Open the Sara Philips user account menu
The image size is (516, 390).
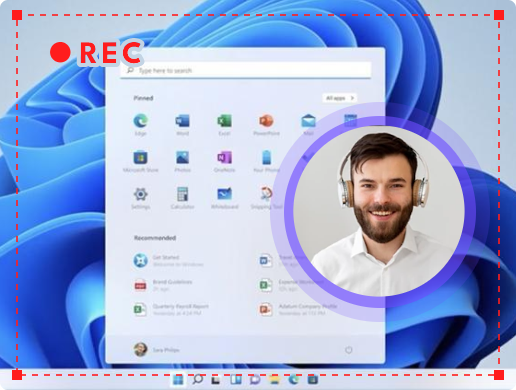[x=156, y=350]
